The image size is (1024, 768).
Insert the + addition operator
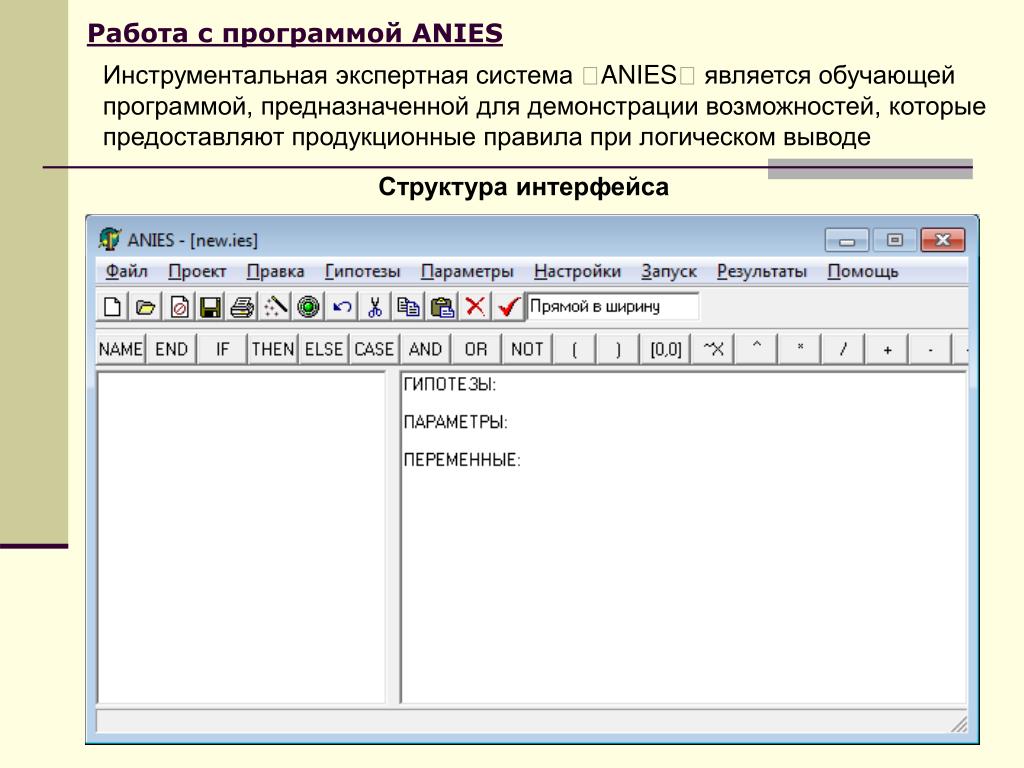tap(887, 349)
